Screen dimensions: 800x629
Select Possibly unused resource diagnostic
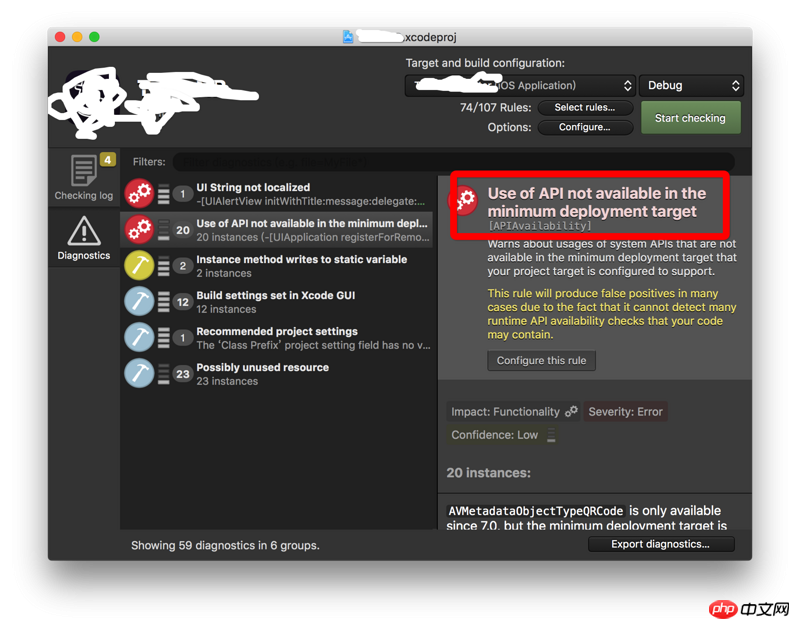click(277, 374)
